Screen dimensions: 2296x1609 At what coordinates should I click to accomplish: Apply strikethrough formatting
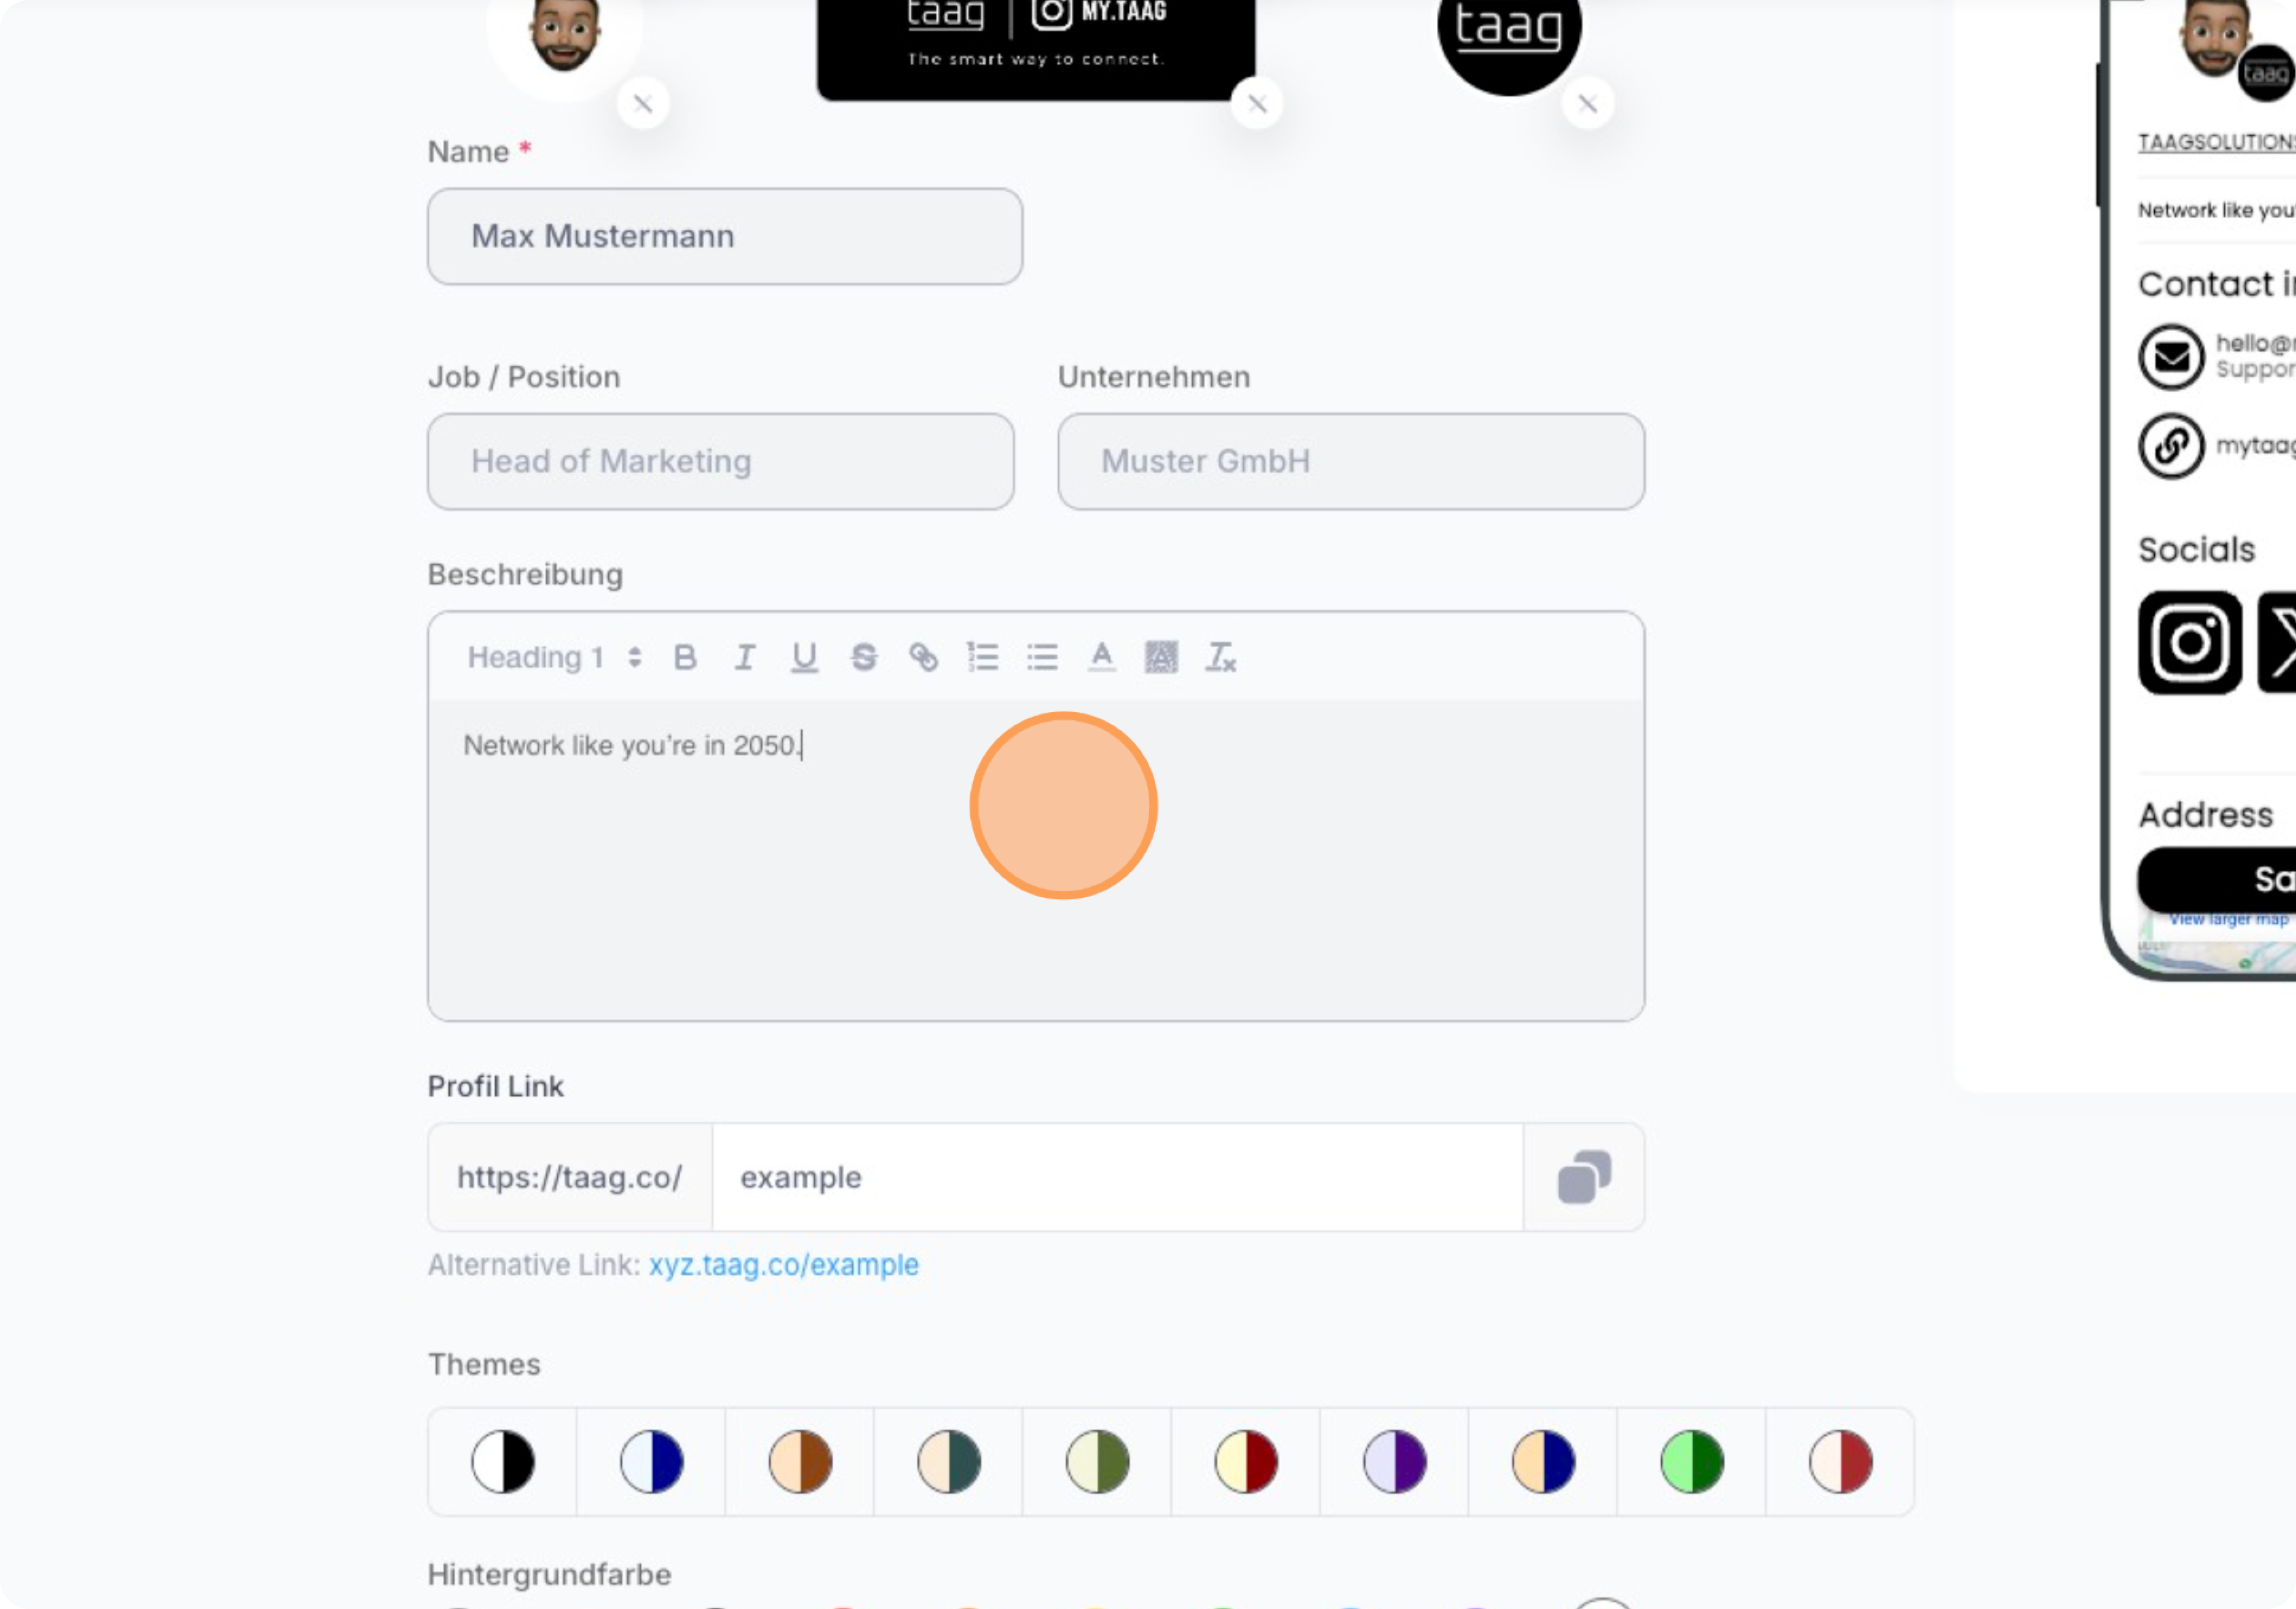pos(864,657)
